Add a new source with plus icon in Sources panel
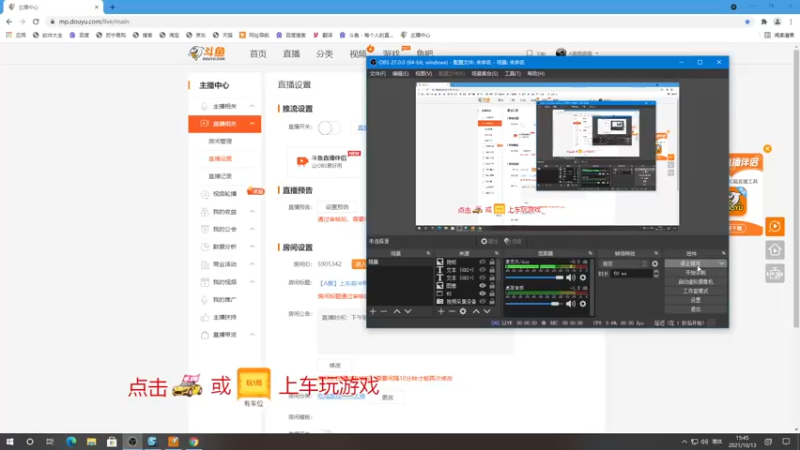 [441, 311]
